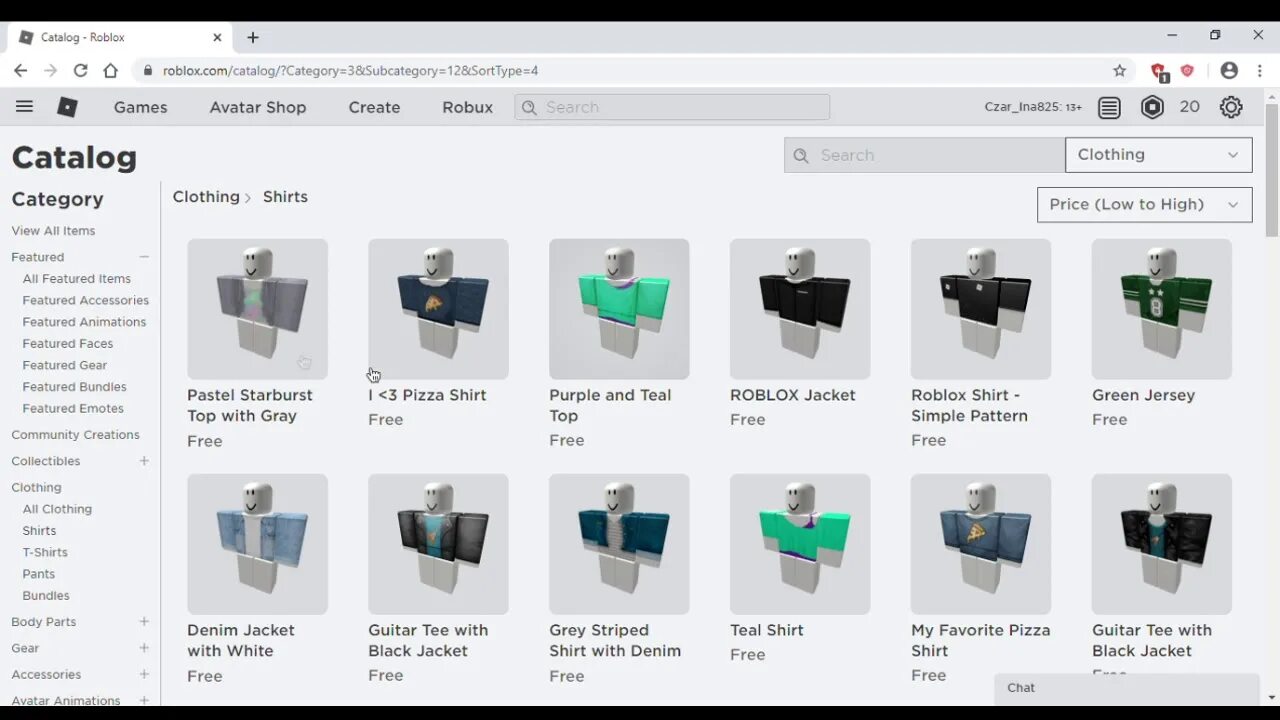Image resolution: width=1280 pixels, height=720 pixels.
Task: Go back with browser back arrow
Action: (x=20, y=70)
